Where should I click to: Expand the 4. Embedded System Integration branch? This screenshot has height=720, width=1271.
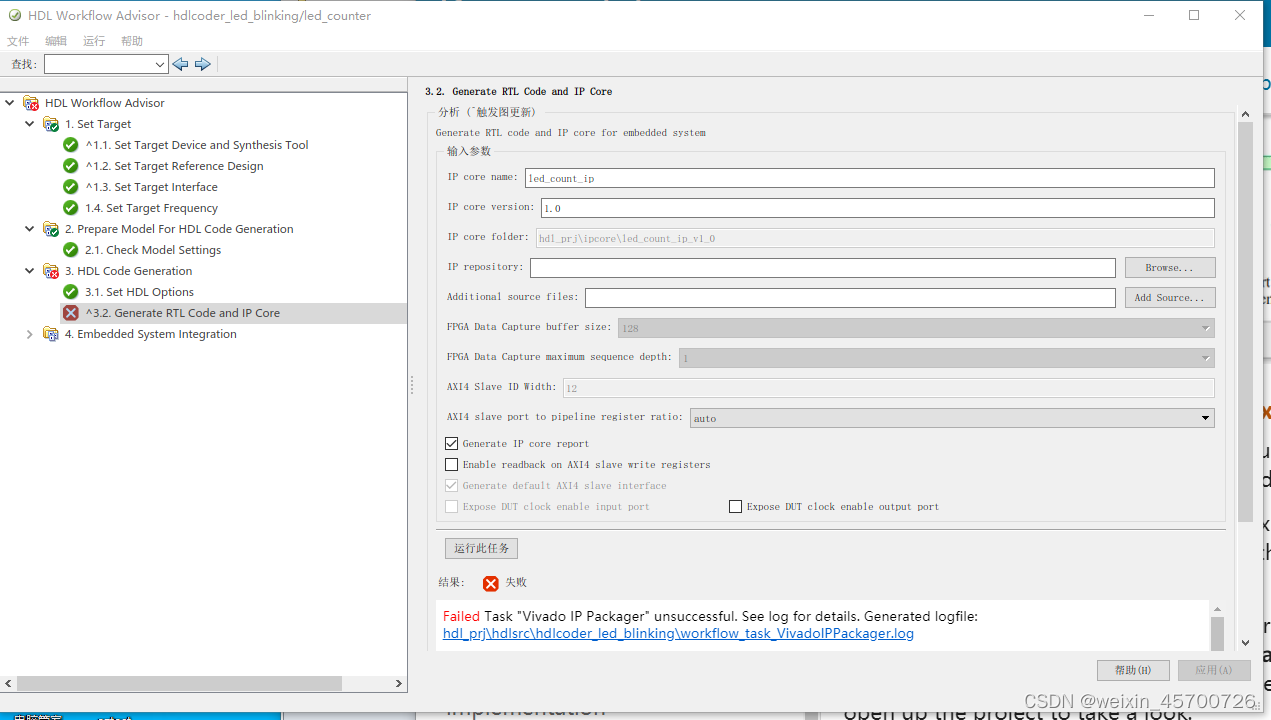[29, 333]
